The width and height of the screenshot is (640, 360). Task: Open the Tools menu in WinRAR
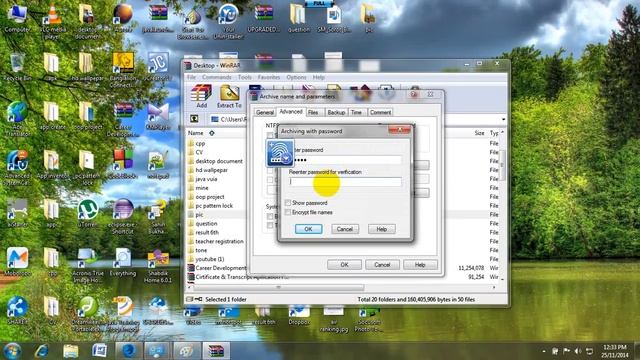(244, 77)
